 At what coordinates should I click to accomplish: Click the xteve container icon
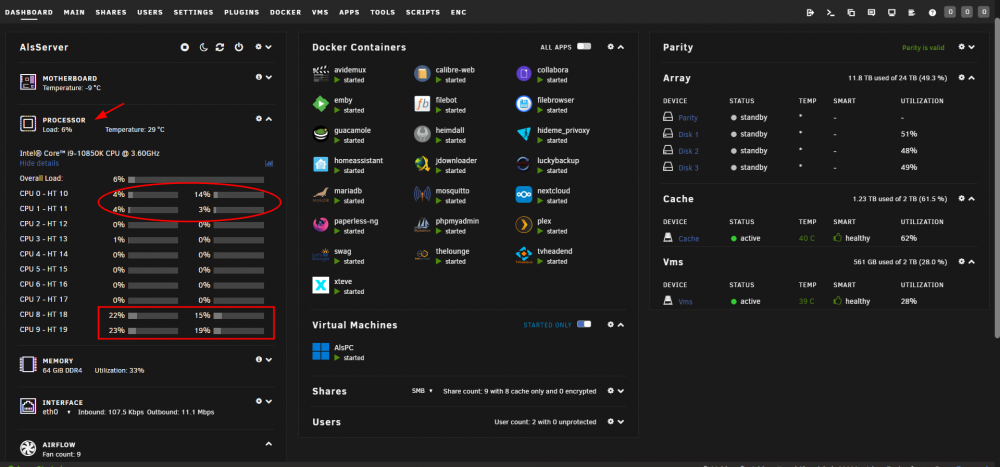(321, 285)
